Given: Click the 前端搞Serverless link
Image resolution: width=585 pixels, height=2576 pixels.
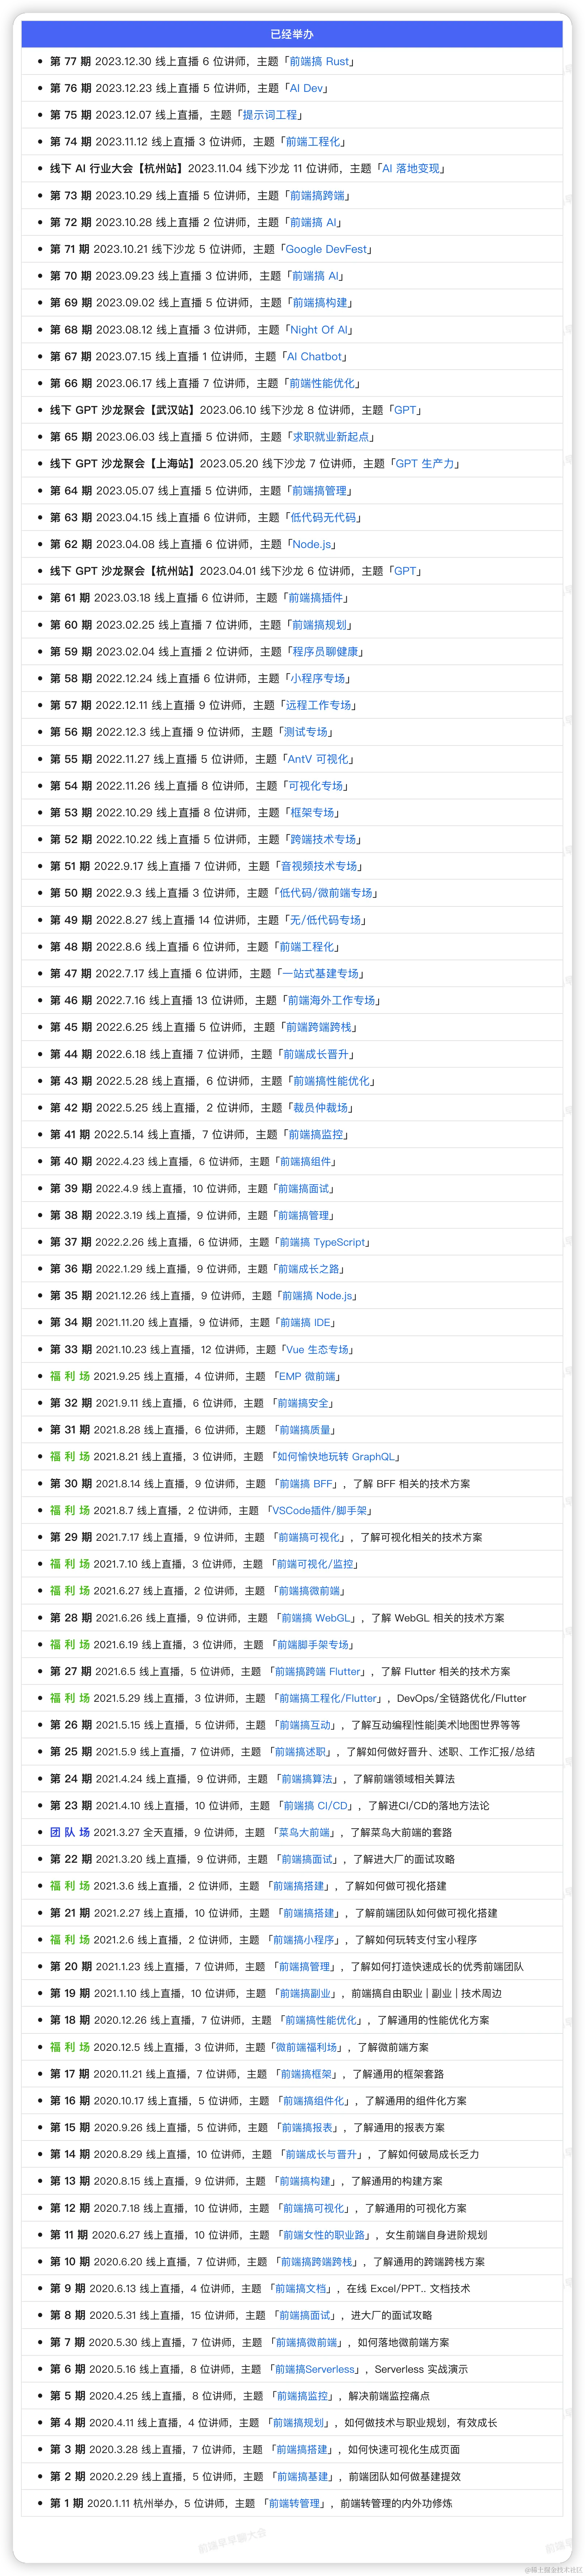Looking at the screenshot, I should point(315,2369).
